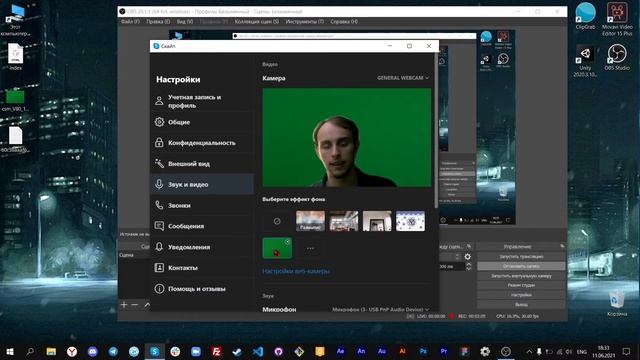Image resolution: width=640 pixels, height=360 pixels.
Task: Open the Звонки settings section
Action: click(x=202, y=205)
